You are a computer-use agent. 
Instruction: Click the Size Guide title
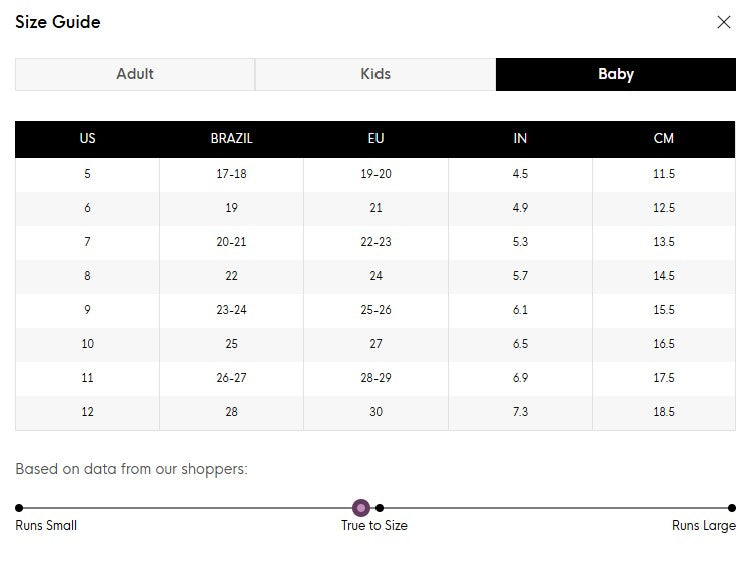58,22
